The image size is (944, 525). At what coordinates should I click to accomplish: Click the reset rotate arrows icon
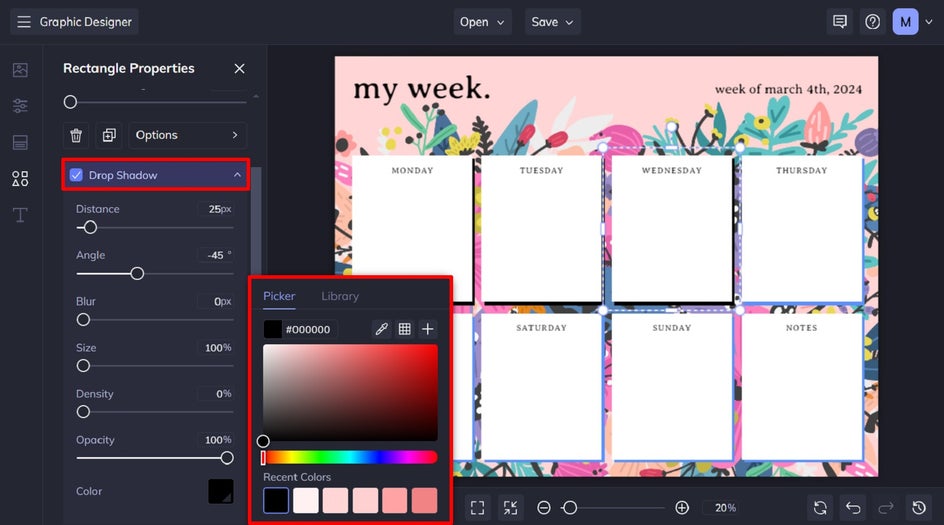pos(820,508)
